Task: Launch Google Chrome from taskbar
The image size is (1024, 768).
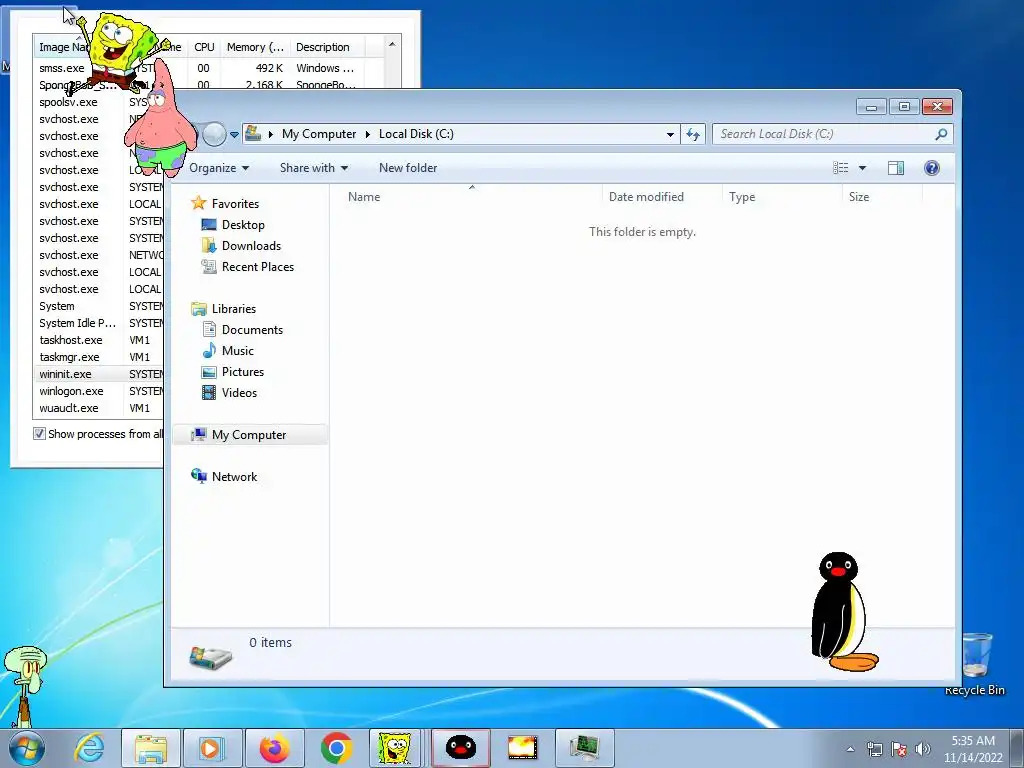Action: 336,748
